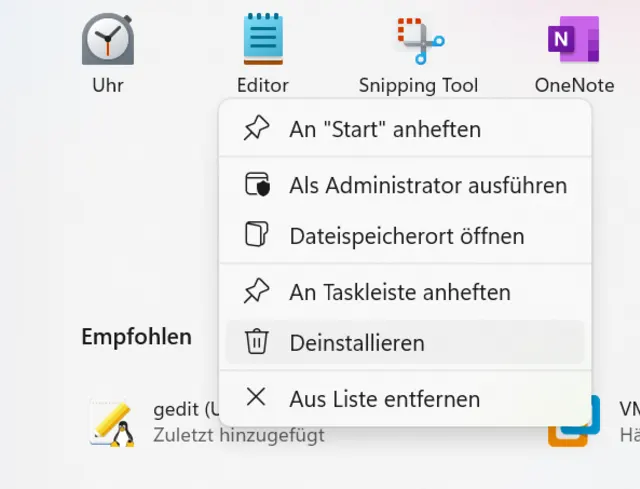Viewport: 640px width, 489px height.
Task: Launch the Editor notepad icon
Action: (x=263, y=40)
